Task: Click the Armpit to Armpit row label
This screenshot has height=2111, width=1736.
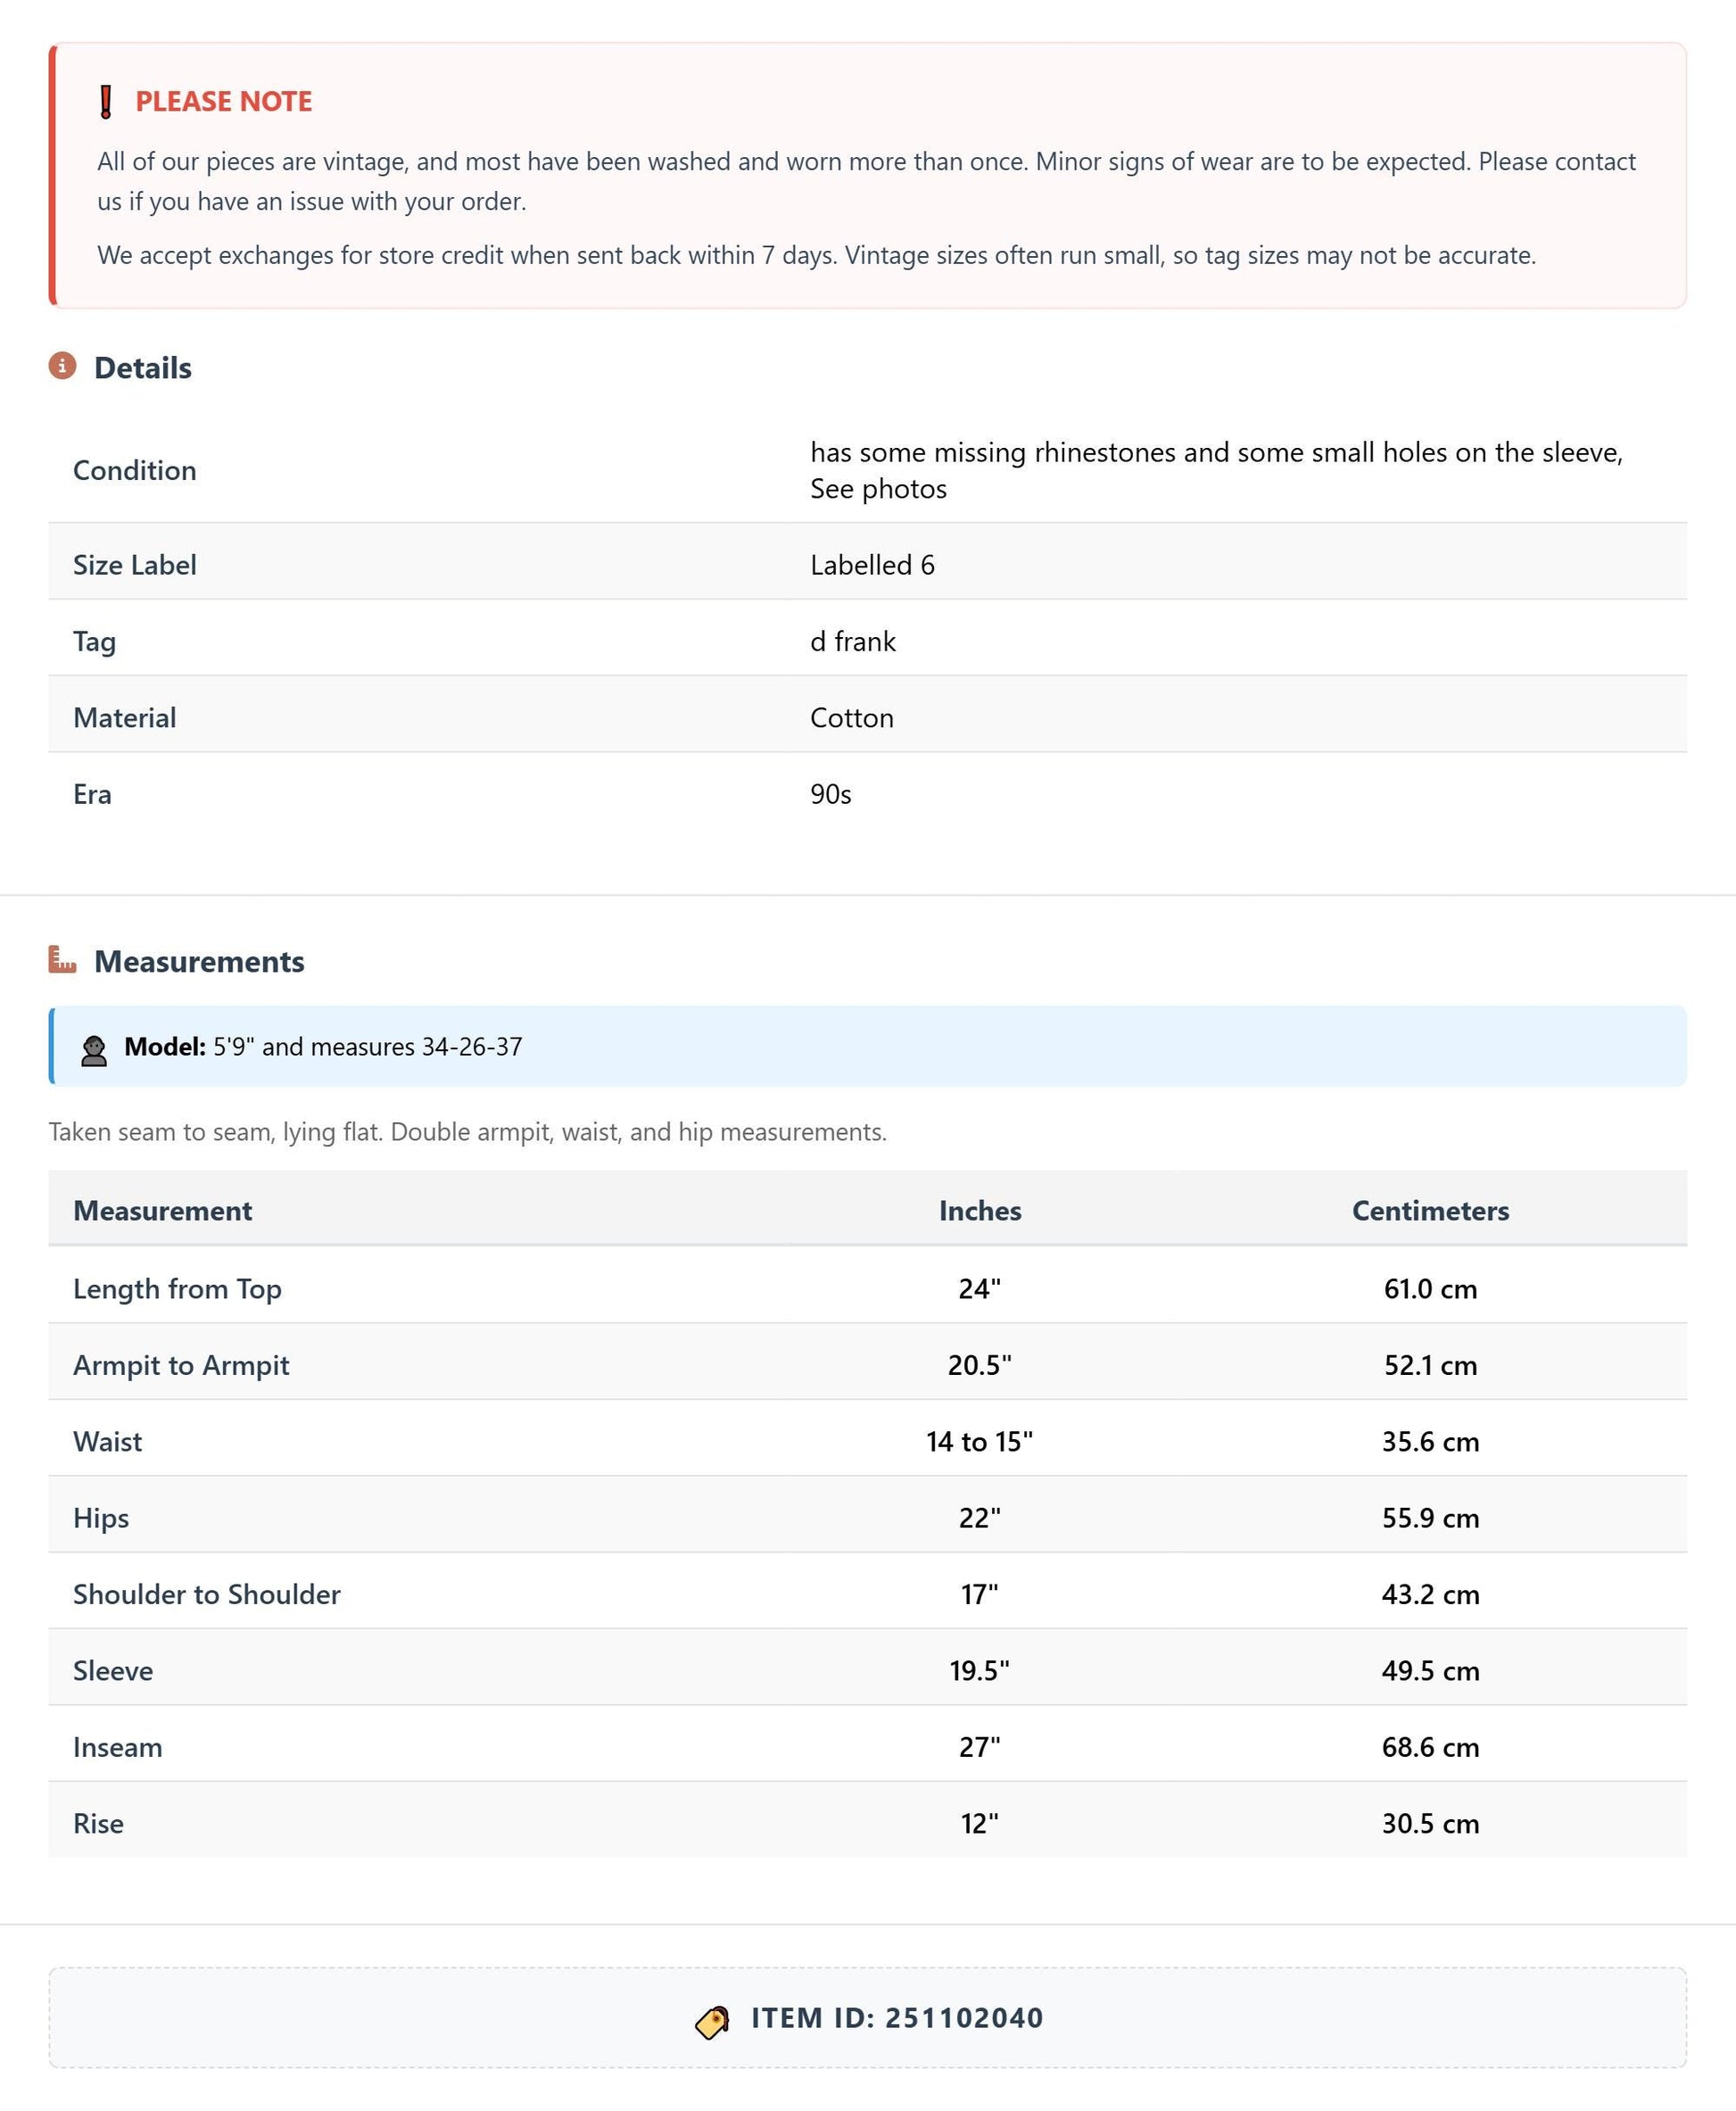Action: [181, 1365]
